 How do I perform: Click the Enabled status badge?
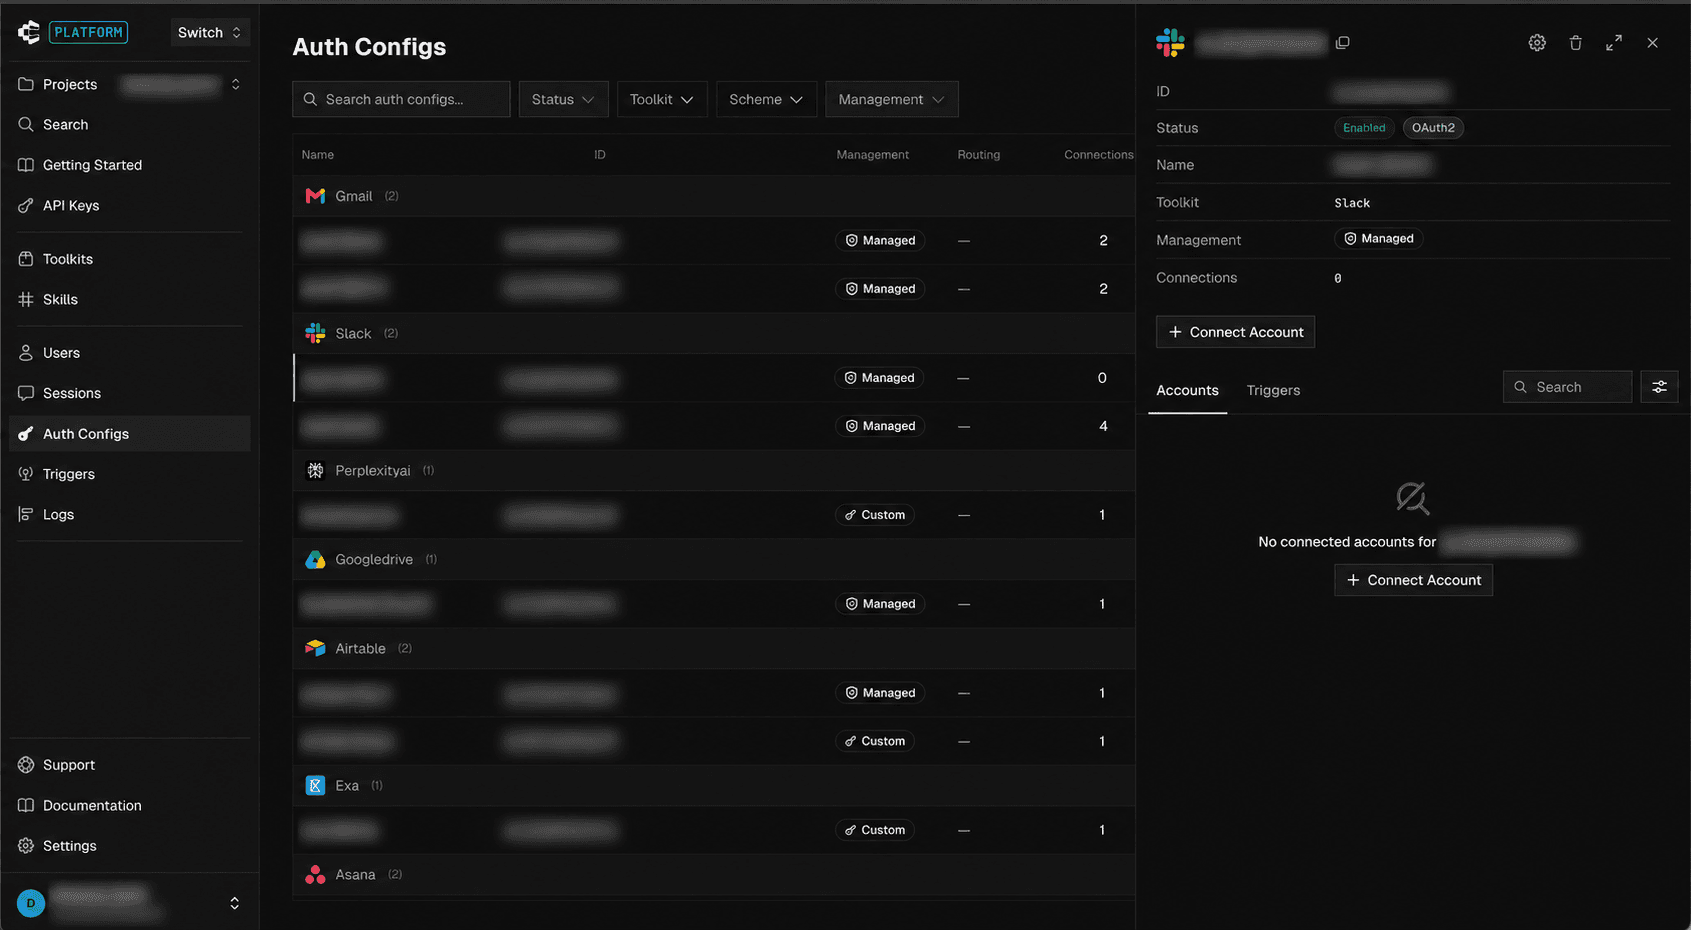pos(1364,128)
